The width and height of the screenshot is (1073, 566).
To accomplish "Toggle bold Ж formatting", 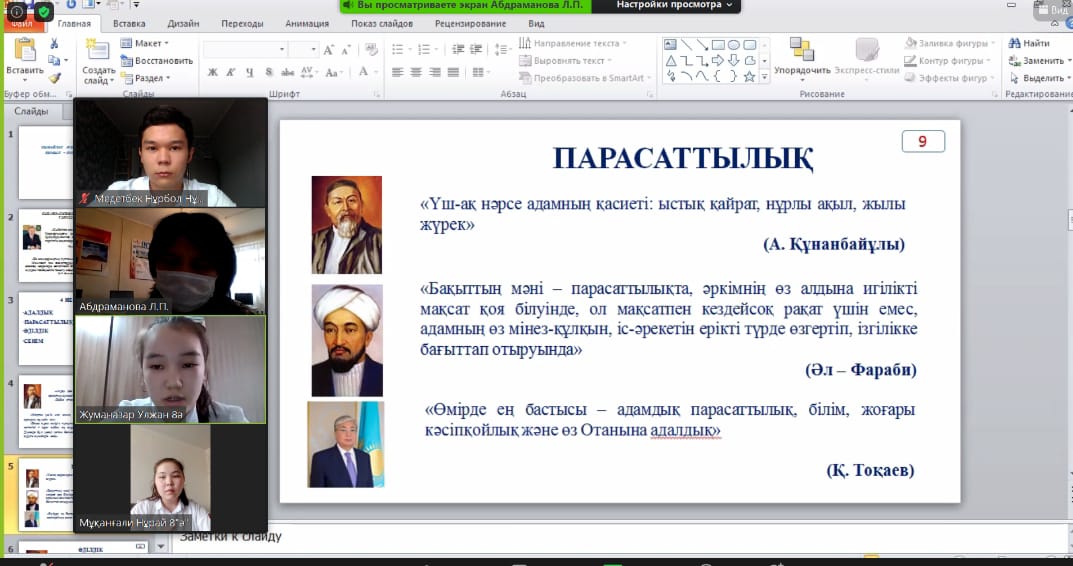I will coord(213,72).
